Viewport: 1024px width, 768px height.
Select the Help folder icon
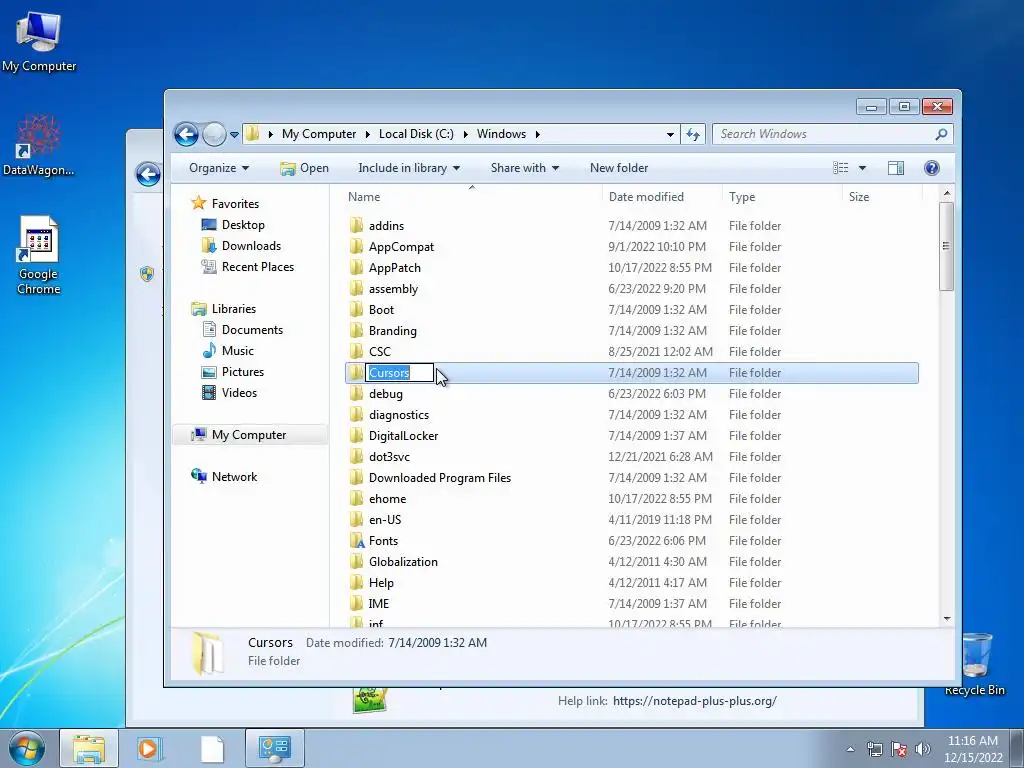click(x=357, y=583)
